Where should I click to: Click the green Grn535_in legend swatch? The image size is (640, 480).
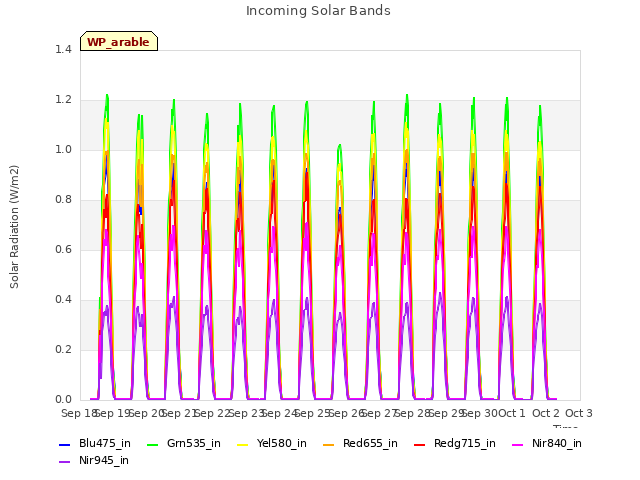(x=153, y=444)
